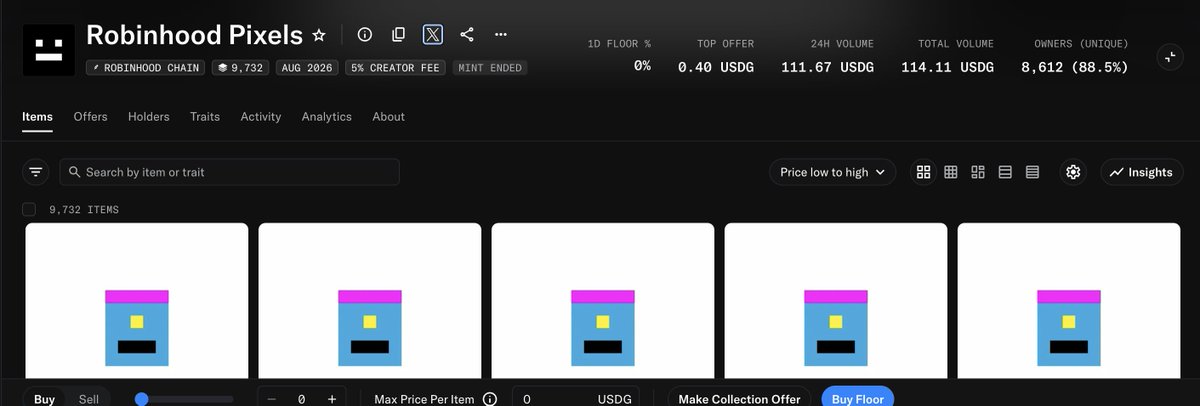Decrease the item quantity with minus
The image size is (1200, 406).
(271, 399)
